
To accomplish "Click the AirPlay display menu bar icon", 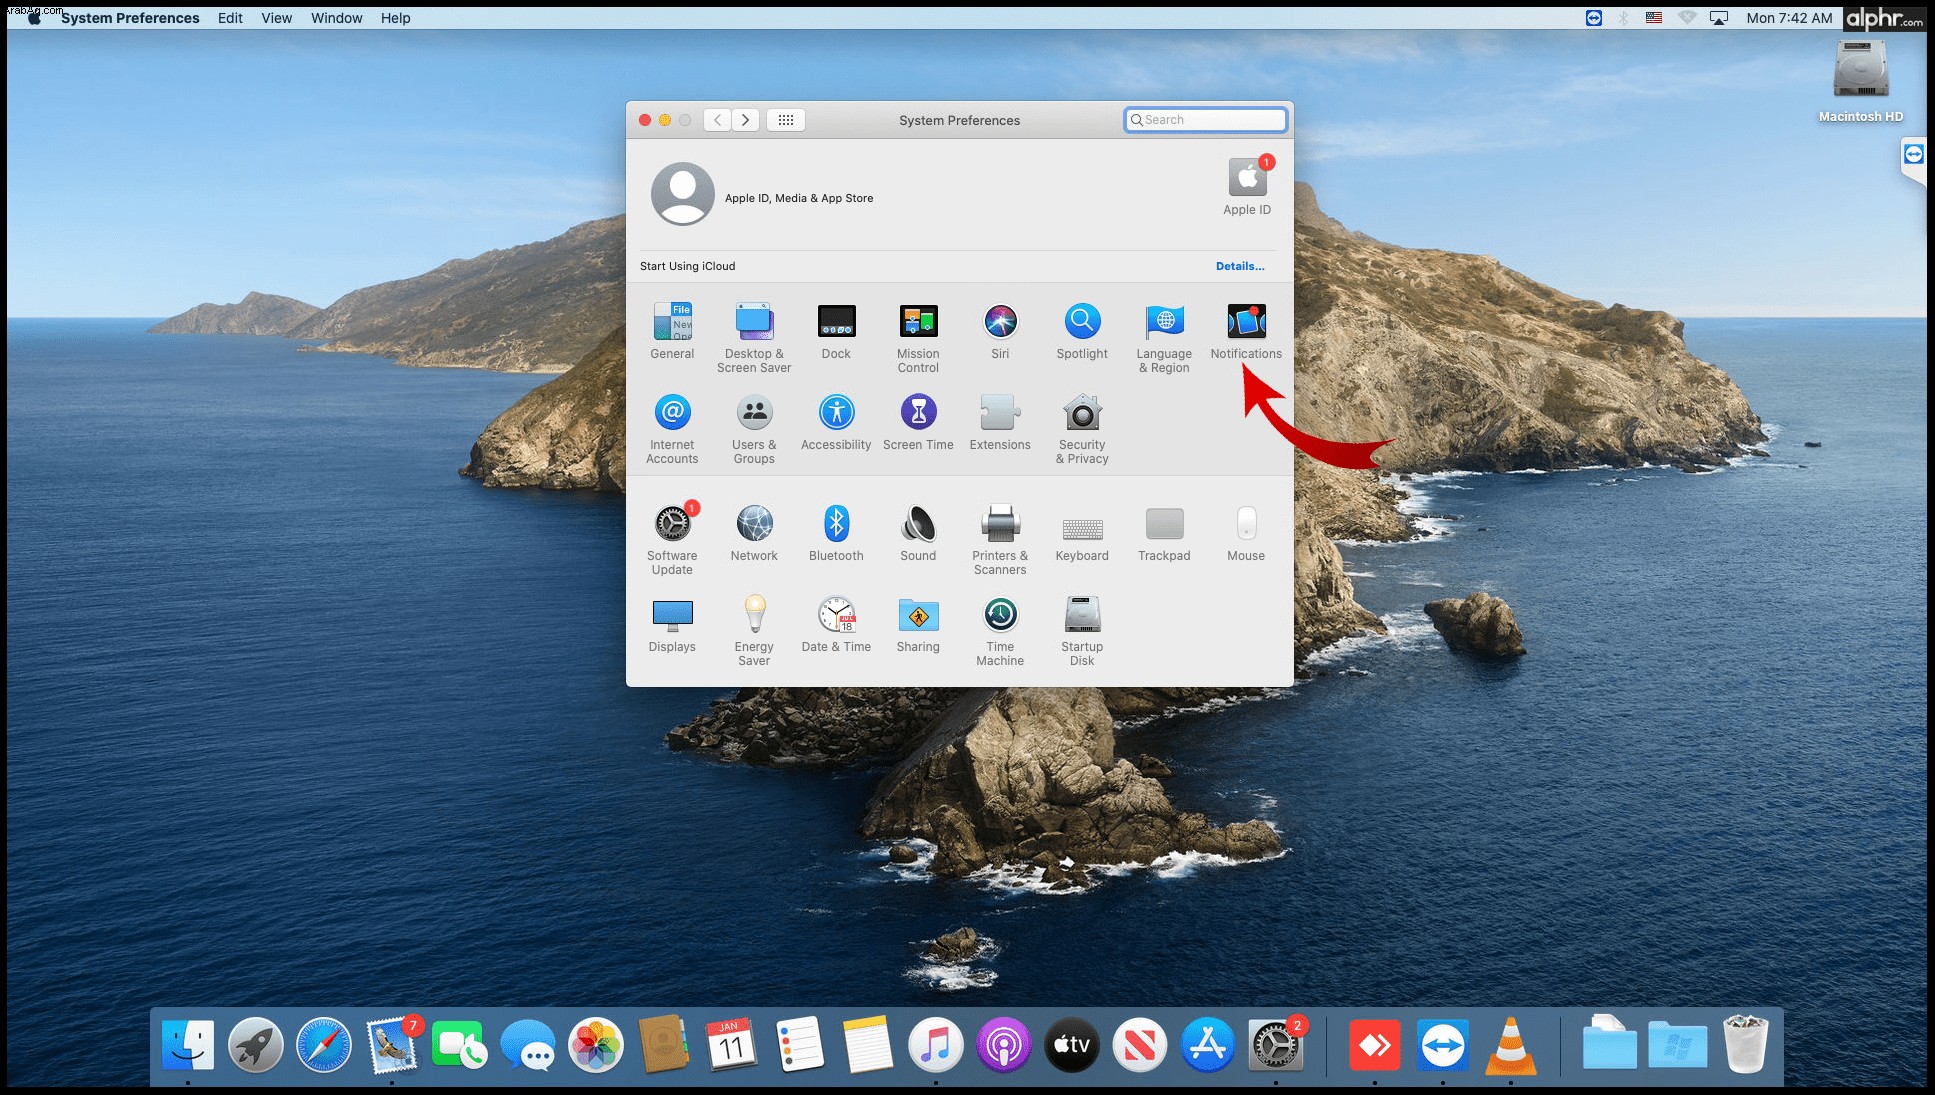I will (x=1719, y=18).
